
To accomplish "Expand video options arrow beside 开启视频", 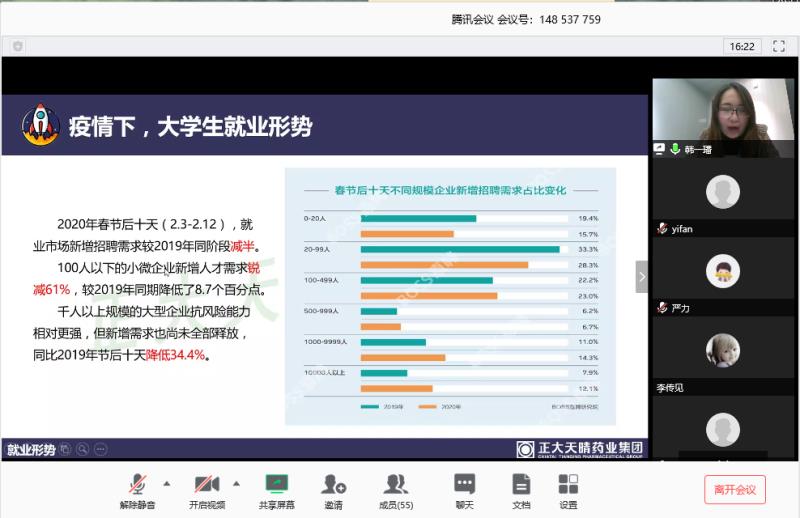I will [x=236, y=483].
